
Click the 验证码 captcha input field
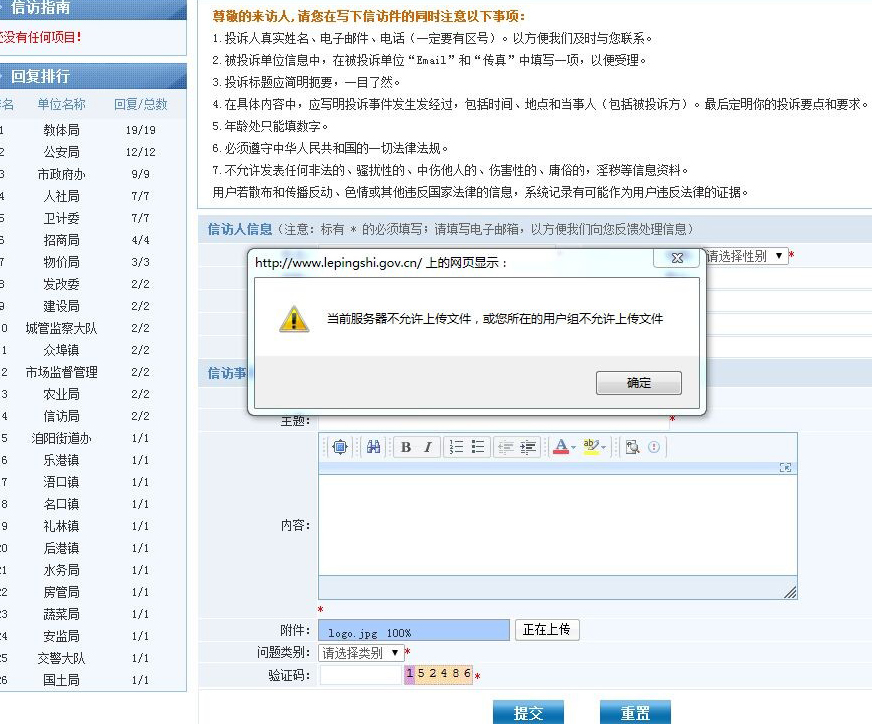[x=360, y=675]
